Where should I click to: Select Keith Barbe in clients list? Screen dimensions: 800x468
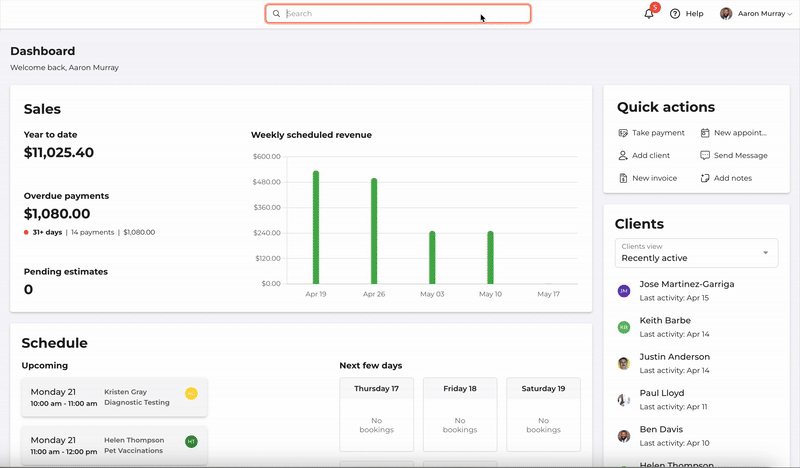coord(665,327)
